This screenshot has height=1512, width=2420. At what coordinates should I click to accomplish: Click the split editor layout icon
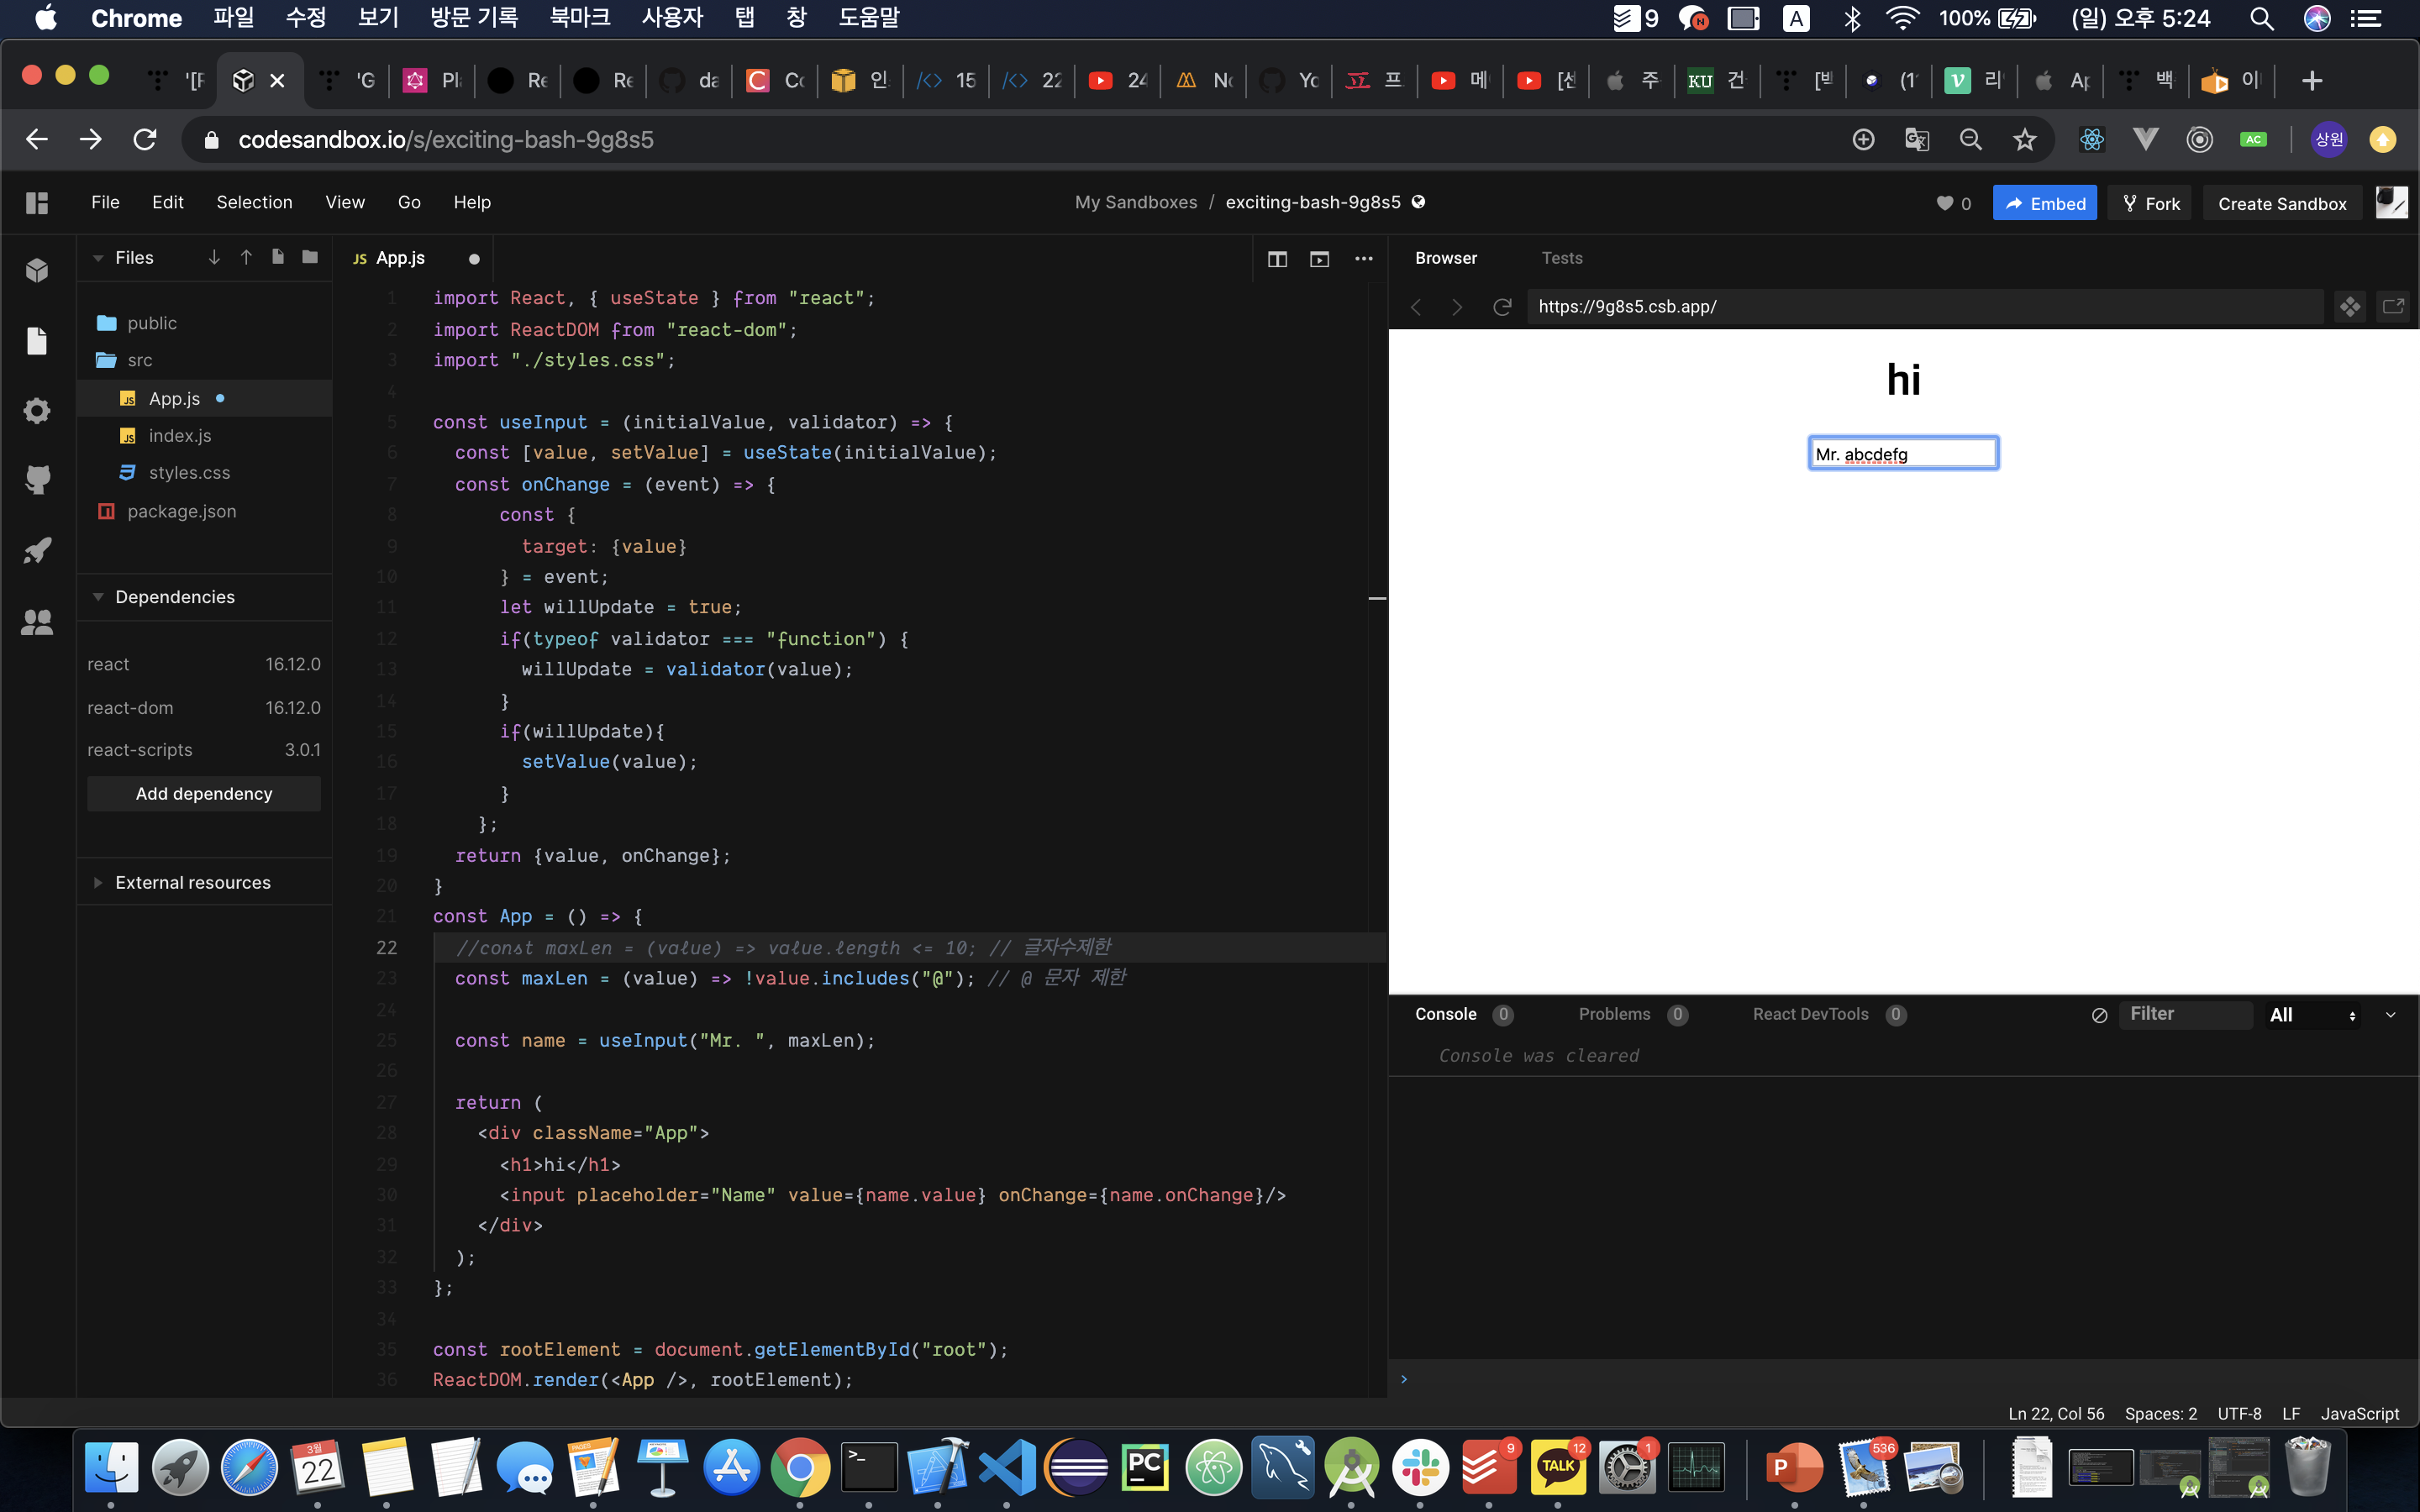1277,259
